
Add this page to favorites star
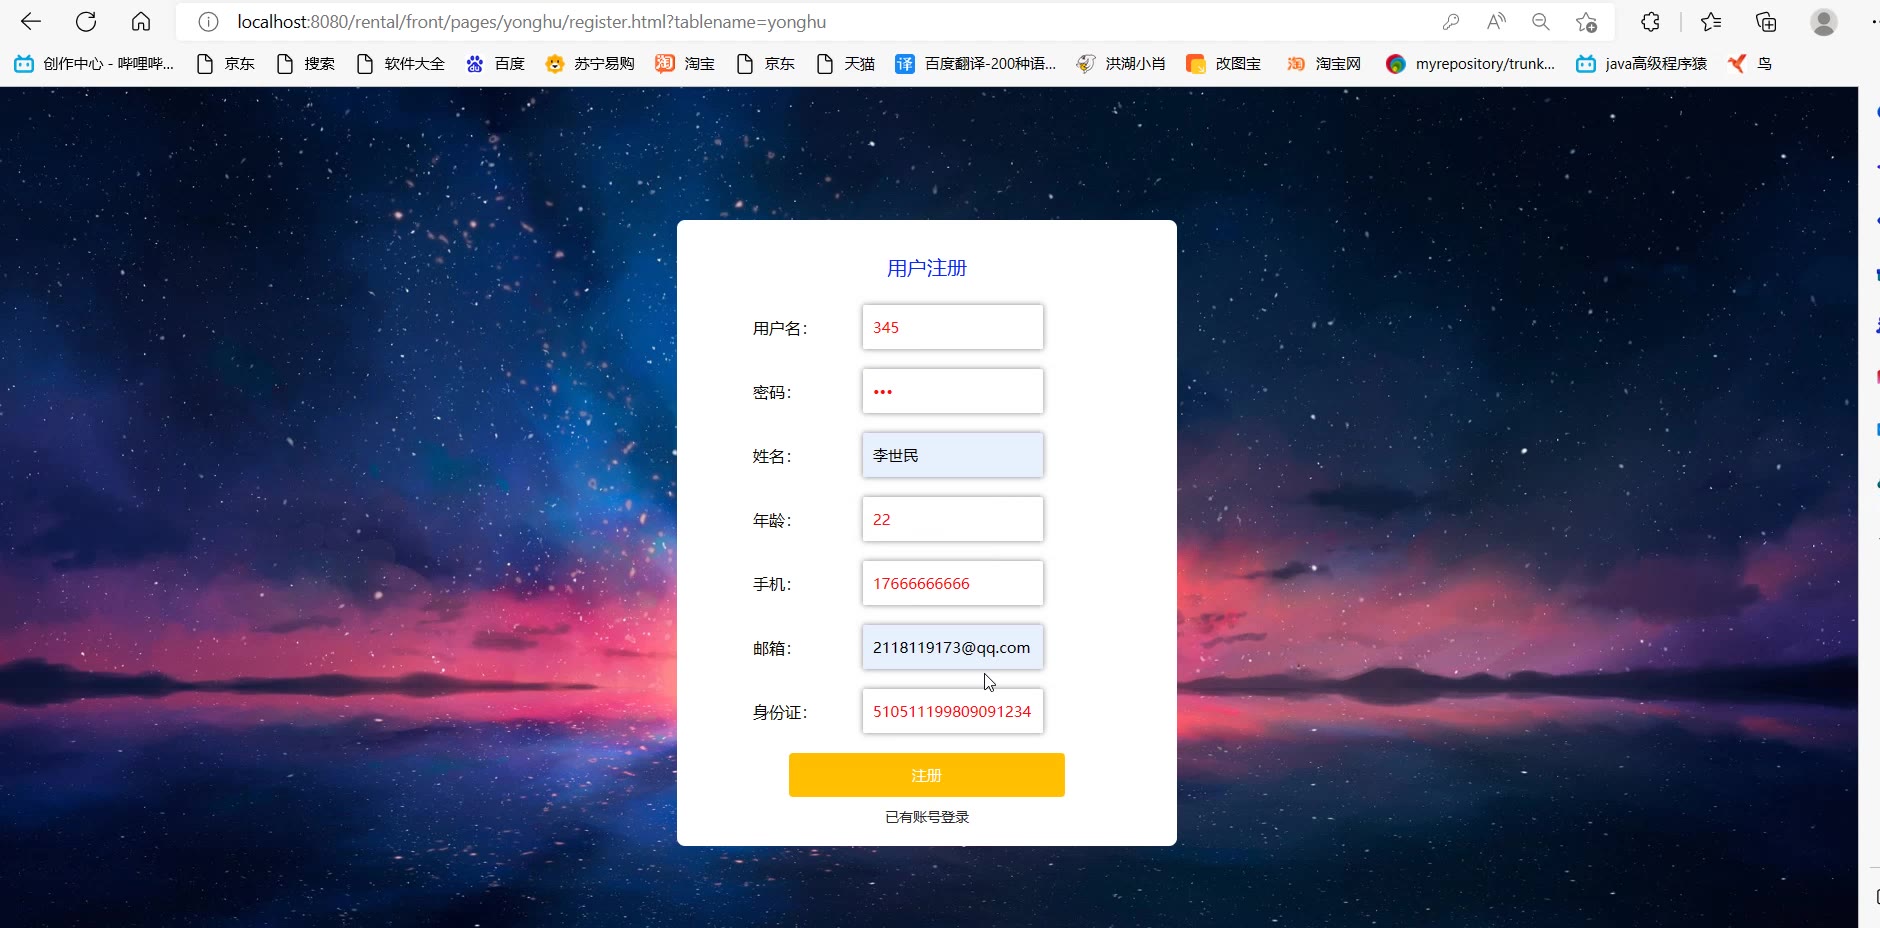[1586, 22]
